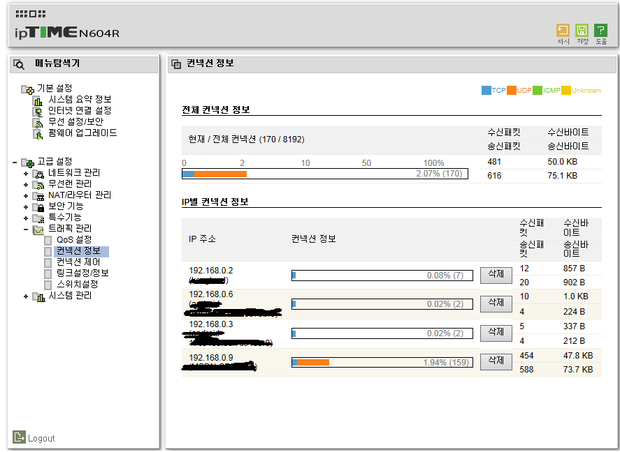Select 컨넥션 정보 highlighted tree item
Image resolution: width=620 pixels, height=452 pixels.
click(81, 251)
